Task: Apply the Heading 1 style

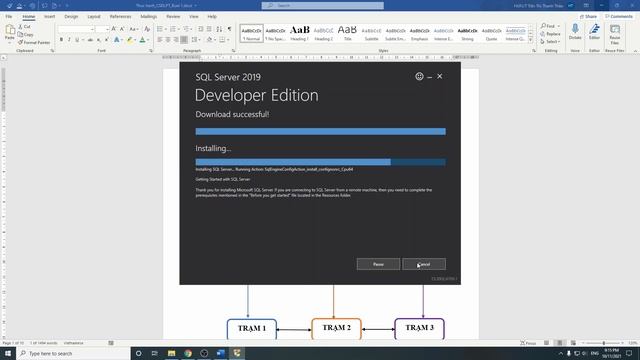Action: pos(300,33)
